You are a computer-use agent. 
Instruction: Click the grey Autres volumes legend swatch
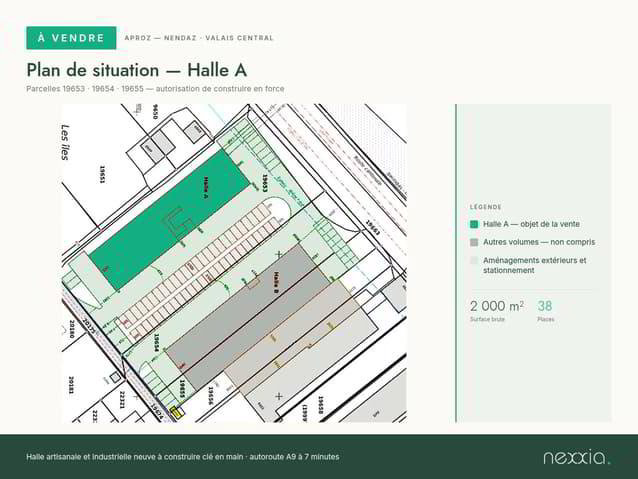(474, 242)
